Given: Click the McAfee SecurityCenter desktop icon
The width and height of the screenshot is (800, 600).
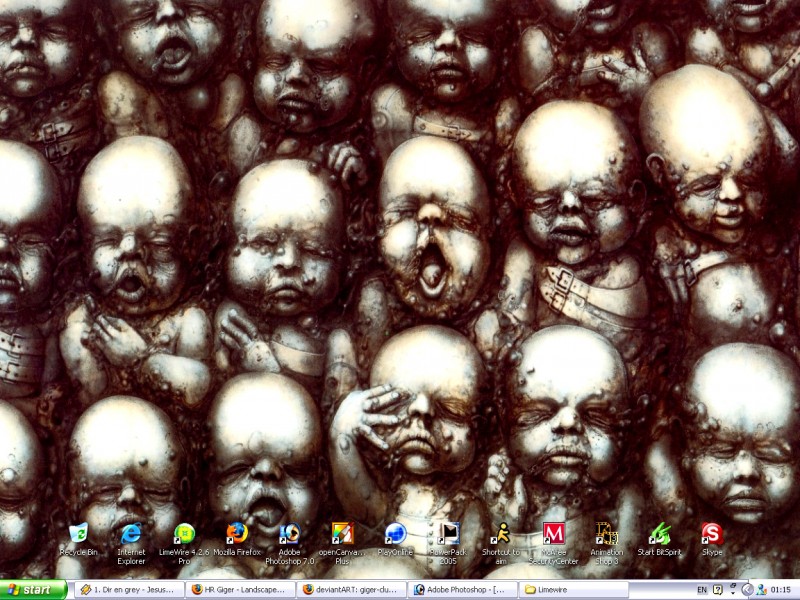Looking at the screenshot, I should coord(554,543).
